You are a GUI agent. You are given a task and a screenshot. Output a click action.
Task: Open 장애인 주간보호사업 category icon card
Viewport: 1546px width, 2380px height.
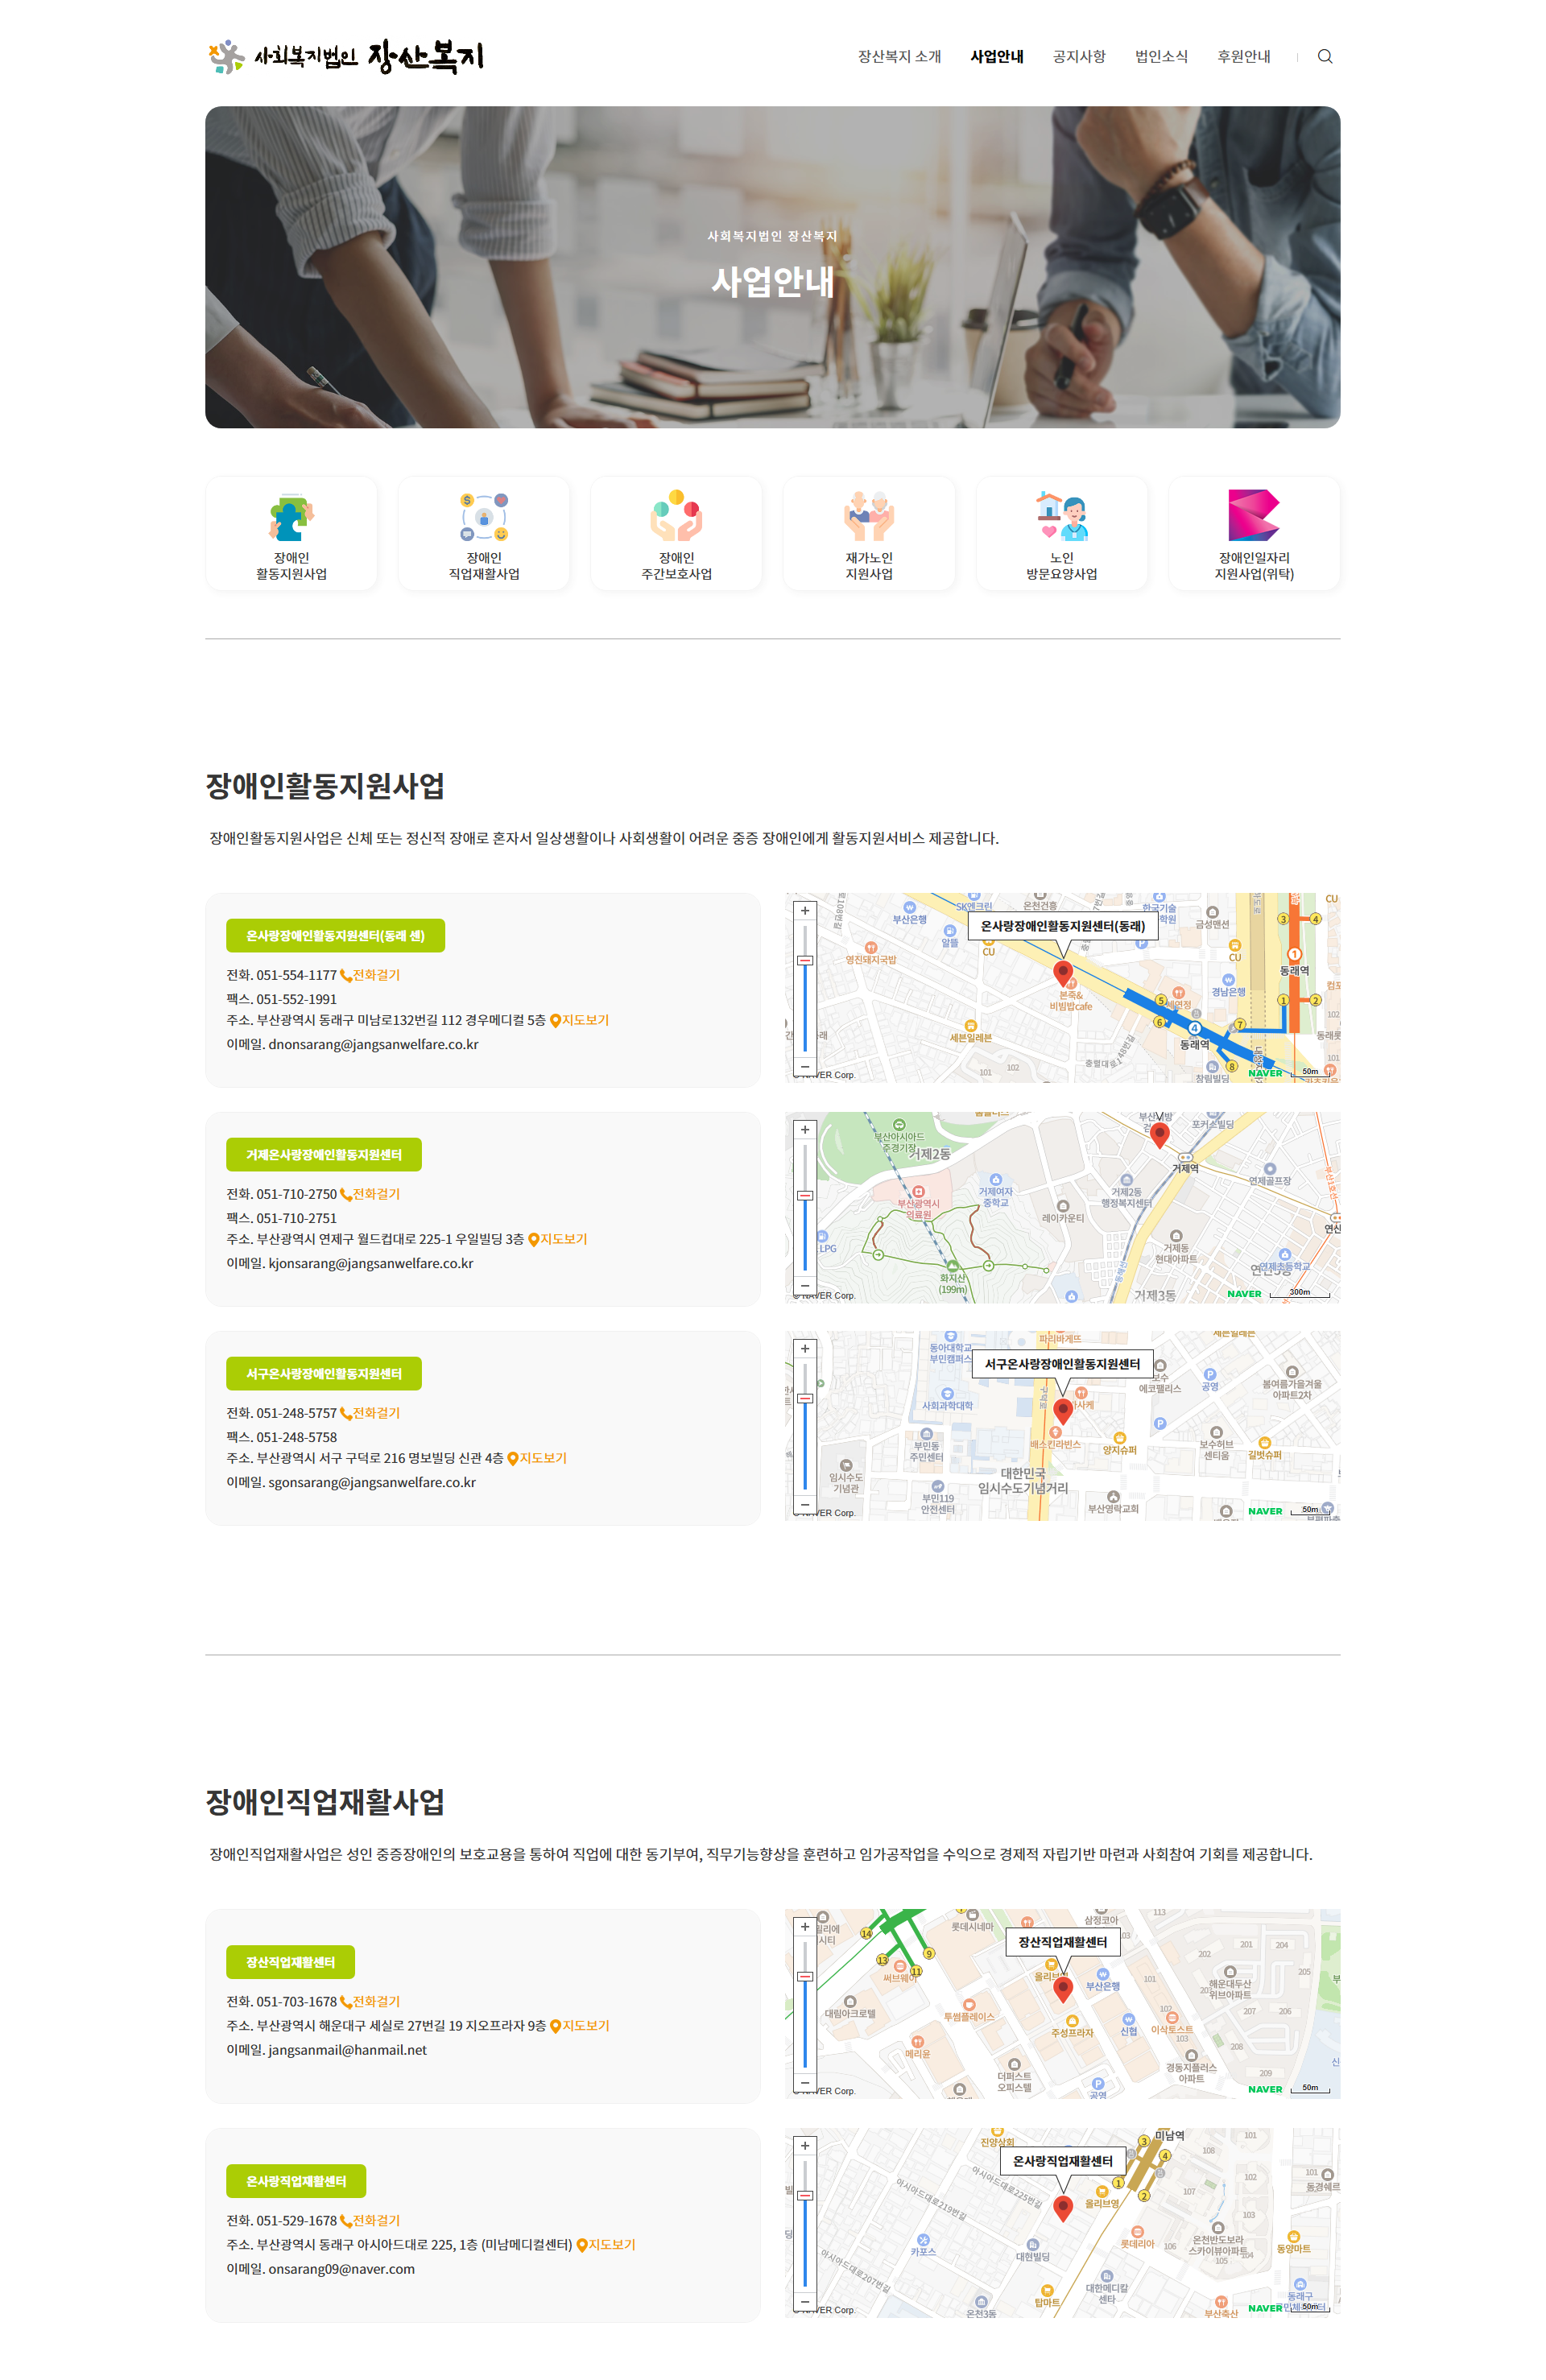tap(676, 534)
